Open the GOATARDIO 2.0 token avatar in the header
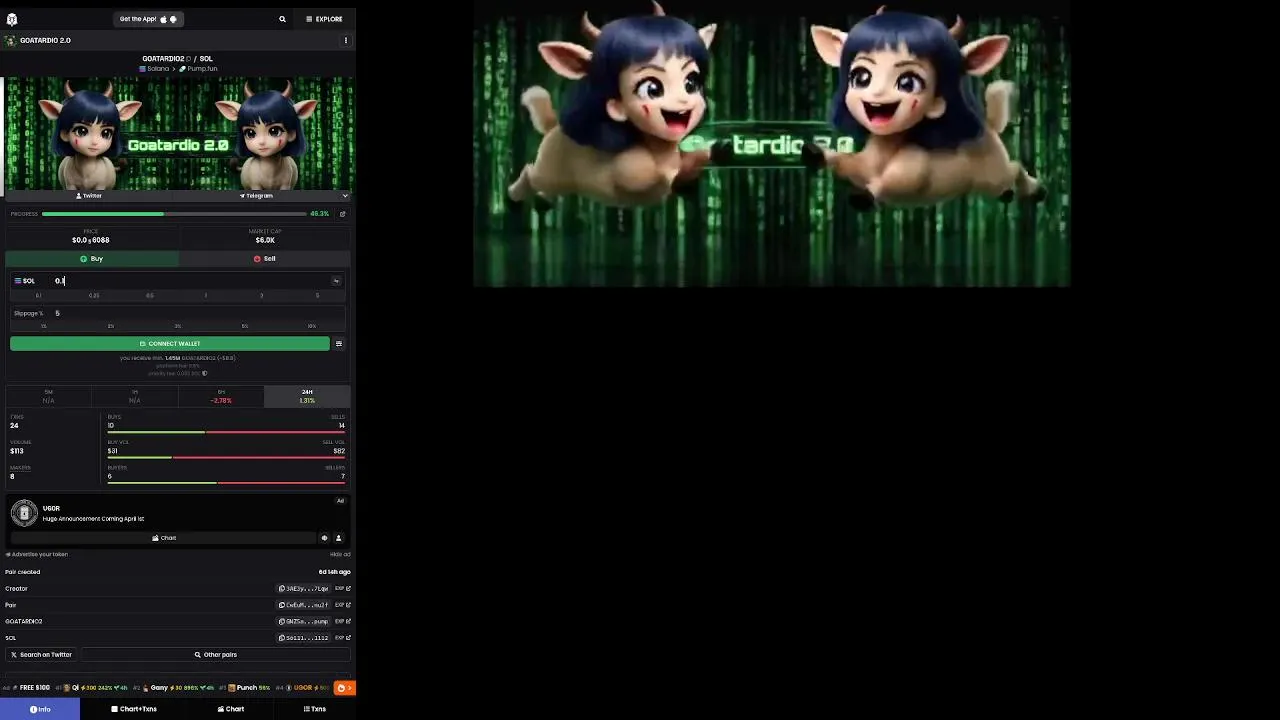Screen dimensions: 1280x720 tap(10, 40)
